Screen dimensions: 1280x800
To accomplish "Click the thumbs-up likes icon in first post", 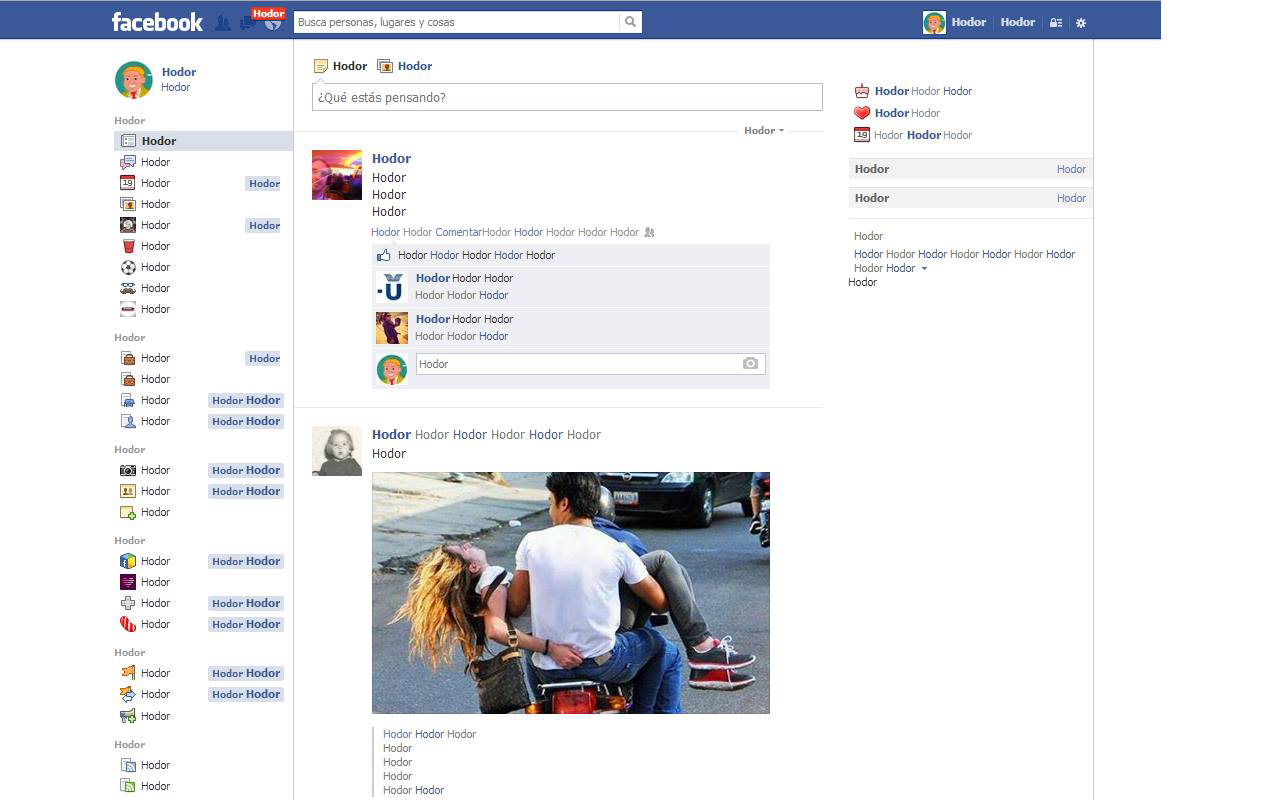I will (383, 255).
